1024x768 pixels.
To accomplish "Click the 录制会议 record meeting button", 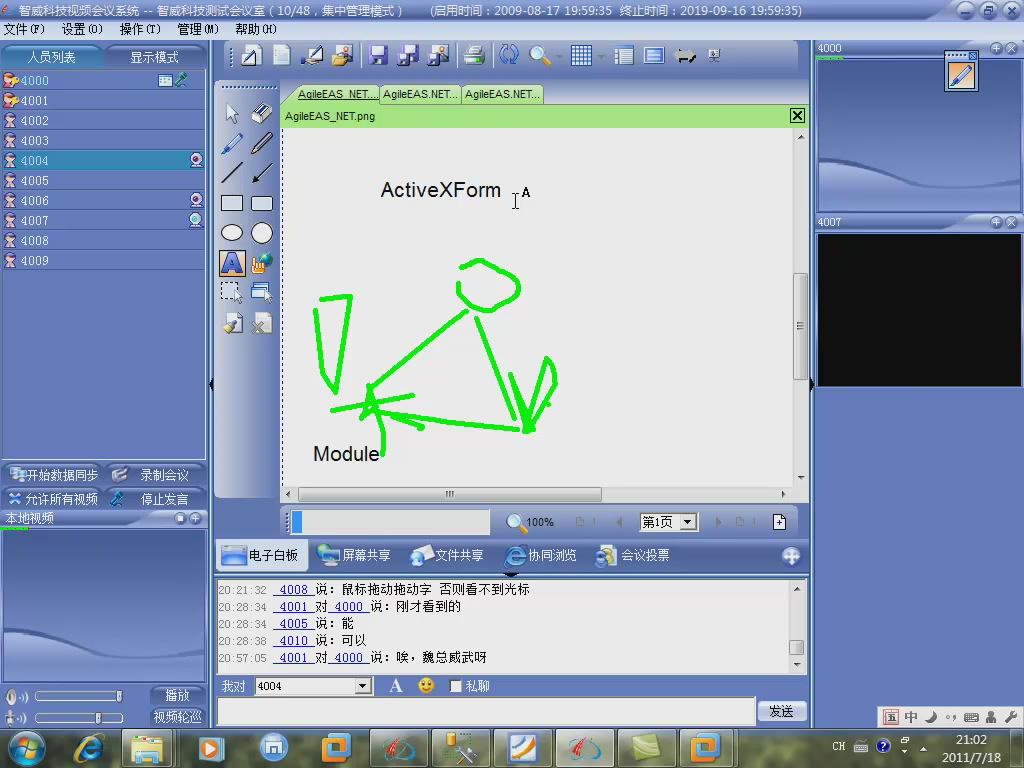I will pos(155,475).
